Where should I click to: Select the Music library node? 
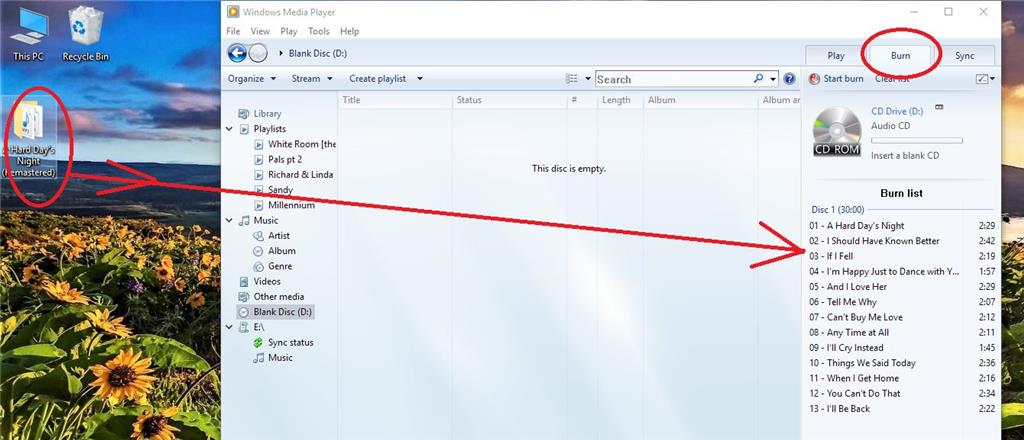pyautogui.click(x=266, y=220)
